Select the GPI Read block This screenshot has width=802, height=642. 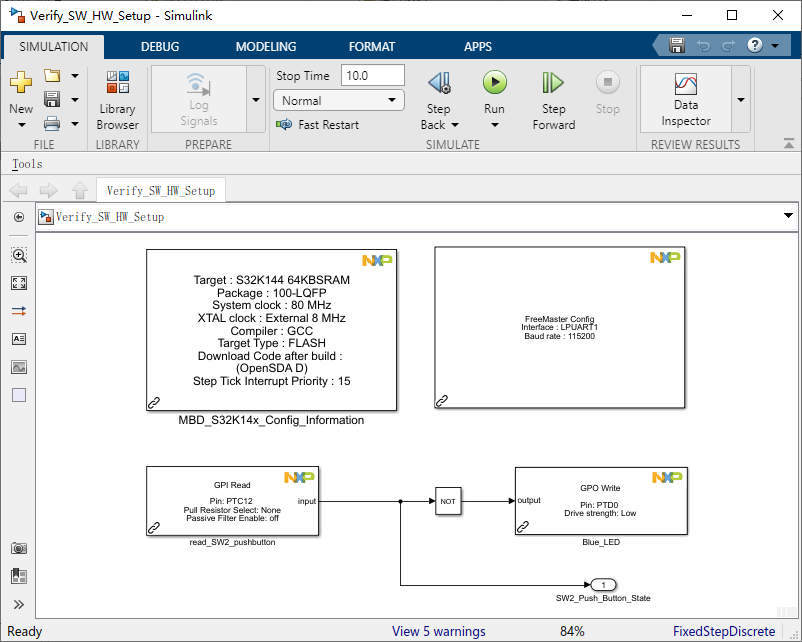pos(232,501)
